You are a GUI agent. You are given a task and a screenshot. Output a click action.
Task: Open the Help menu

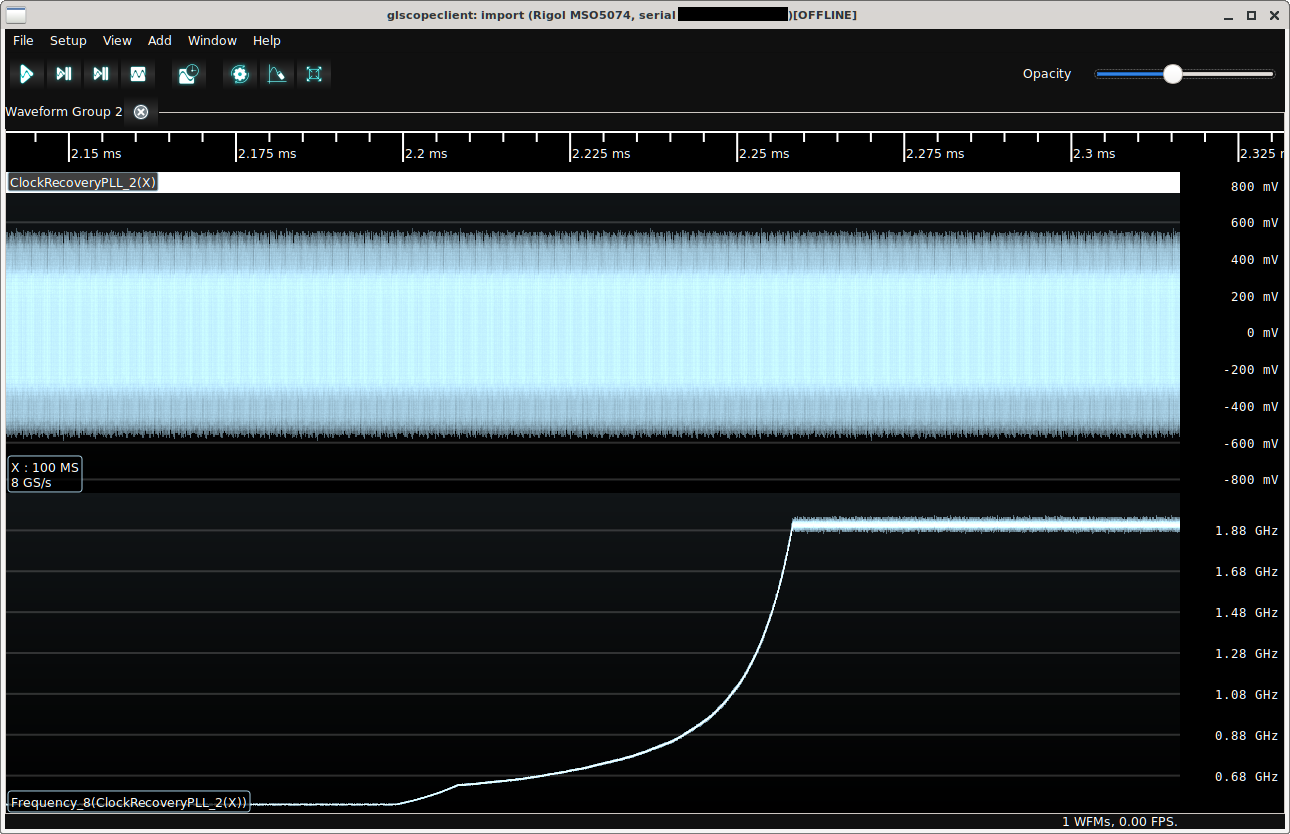(x=267, y=41)
